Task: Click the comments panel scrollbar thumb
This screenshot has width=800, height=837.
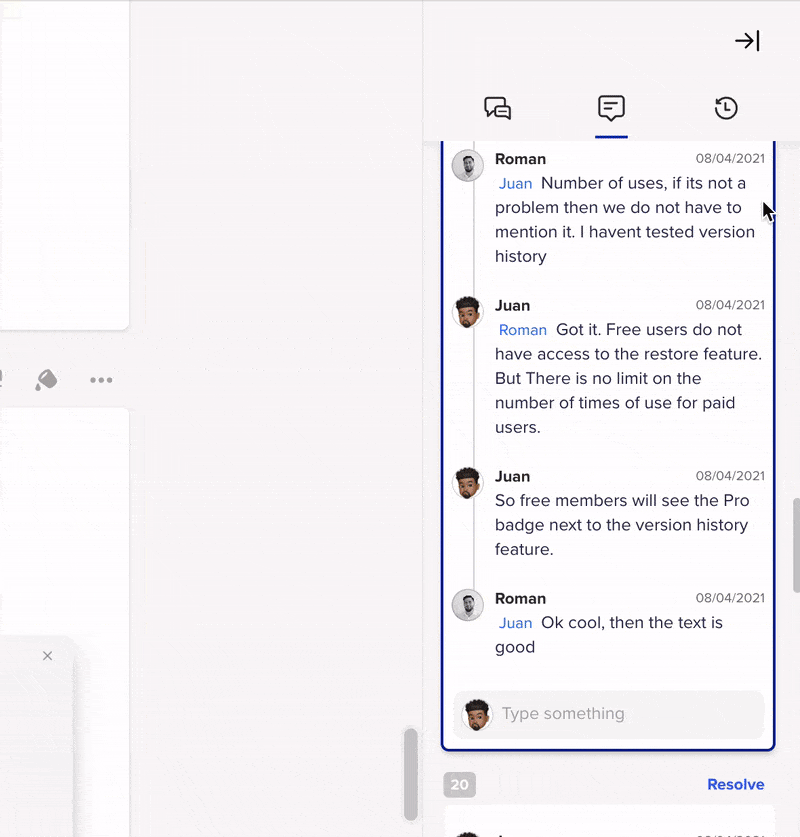Action: coord(796,545)
